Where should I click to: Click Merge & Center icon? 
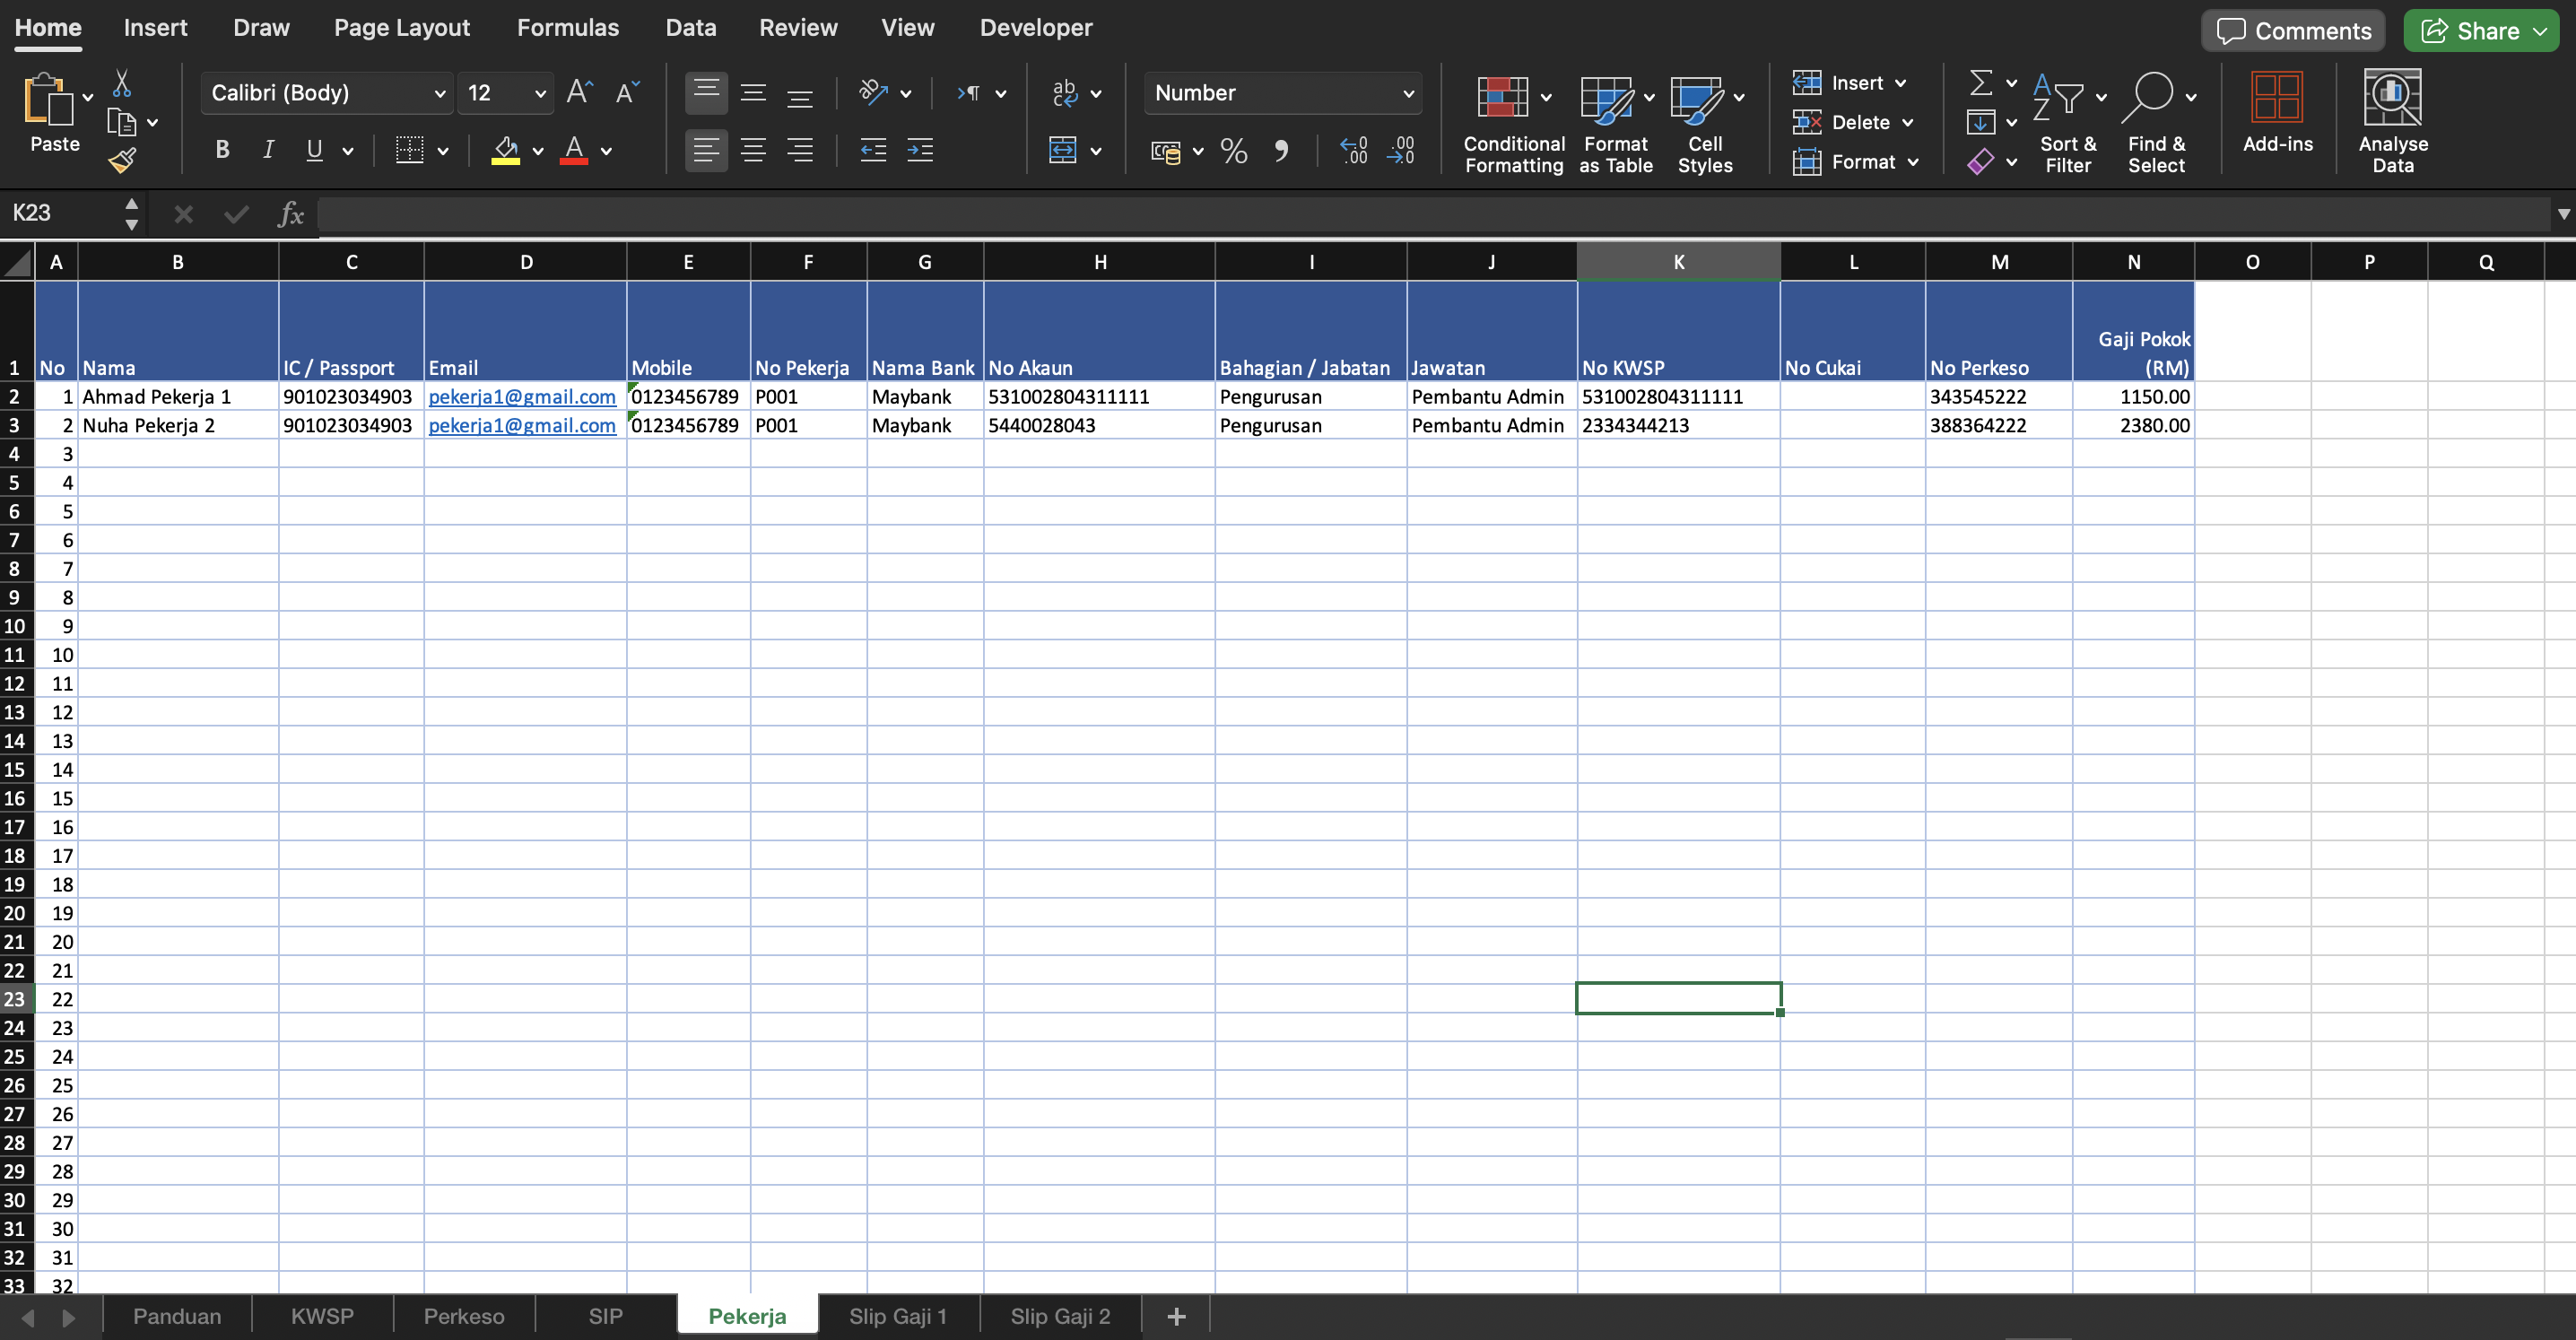(x=1063, y=150)
